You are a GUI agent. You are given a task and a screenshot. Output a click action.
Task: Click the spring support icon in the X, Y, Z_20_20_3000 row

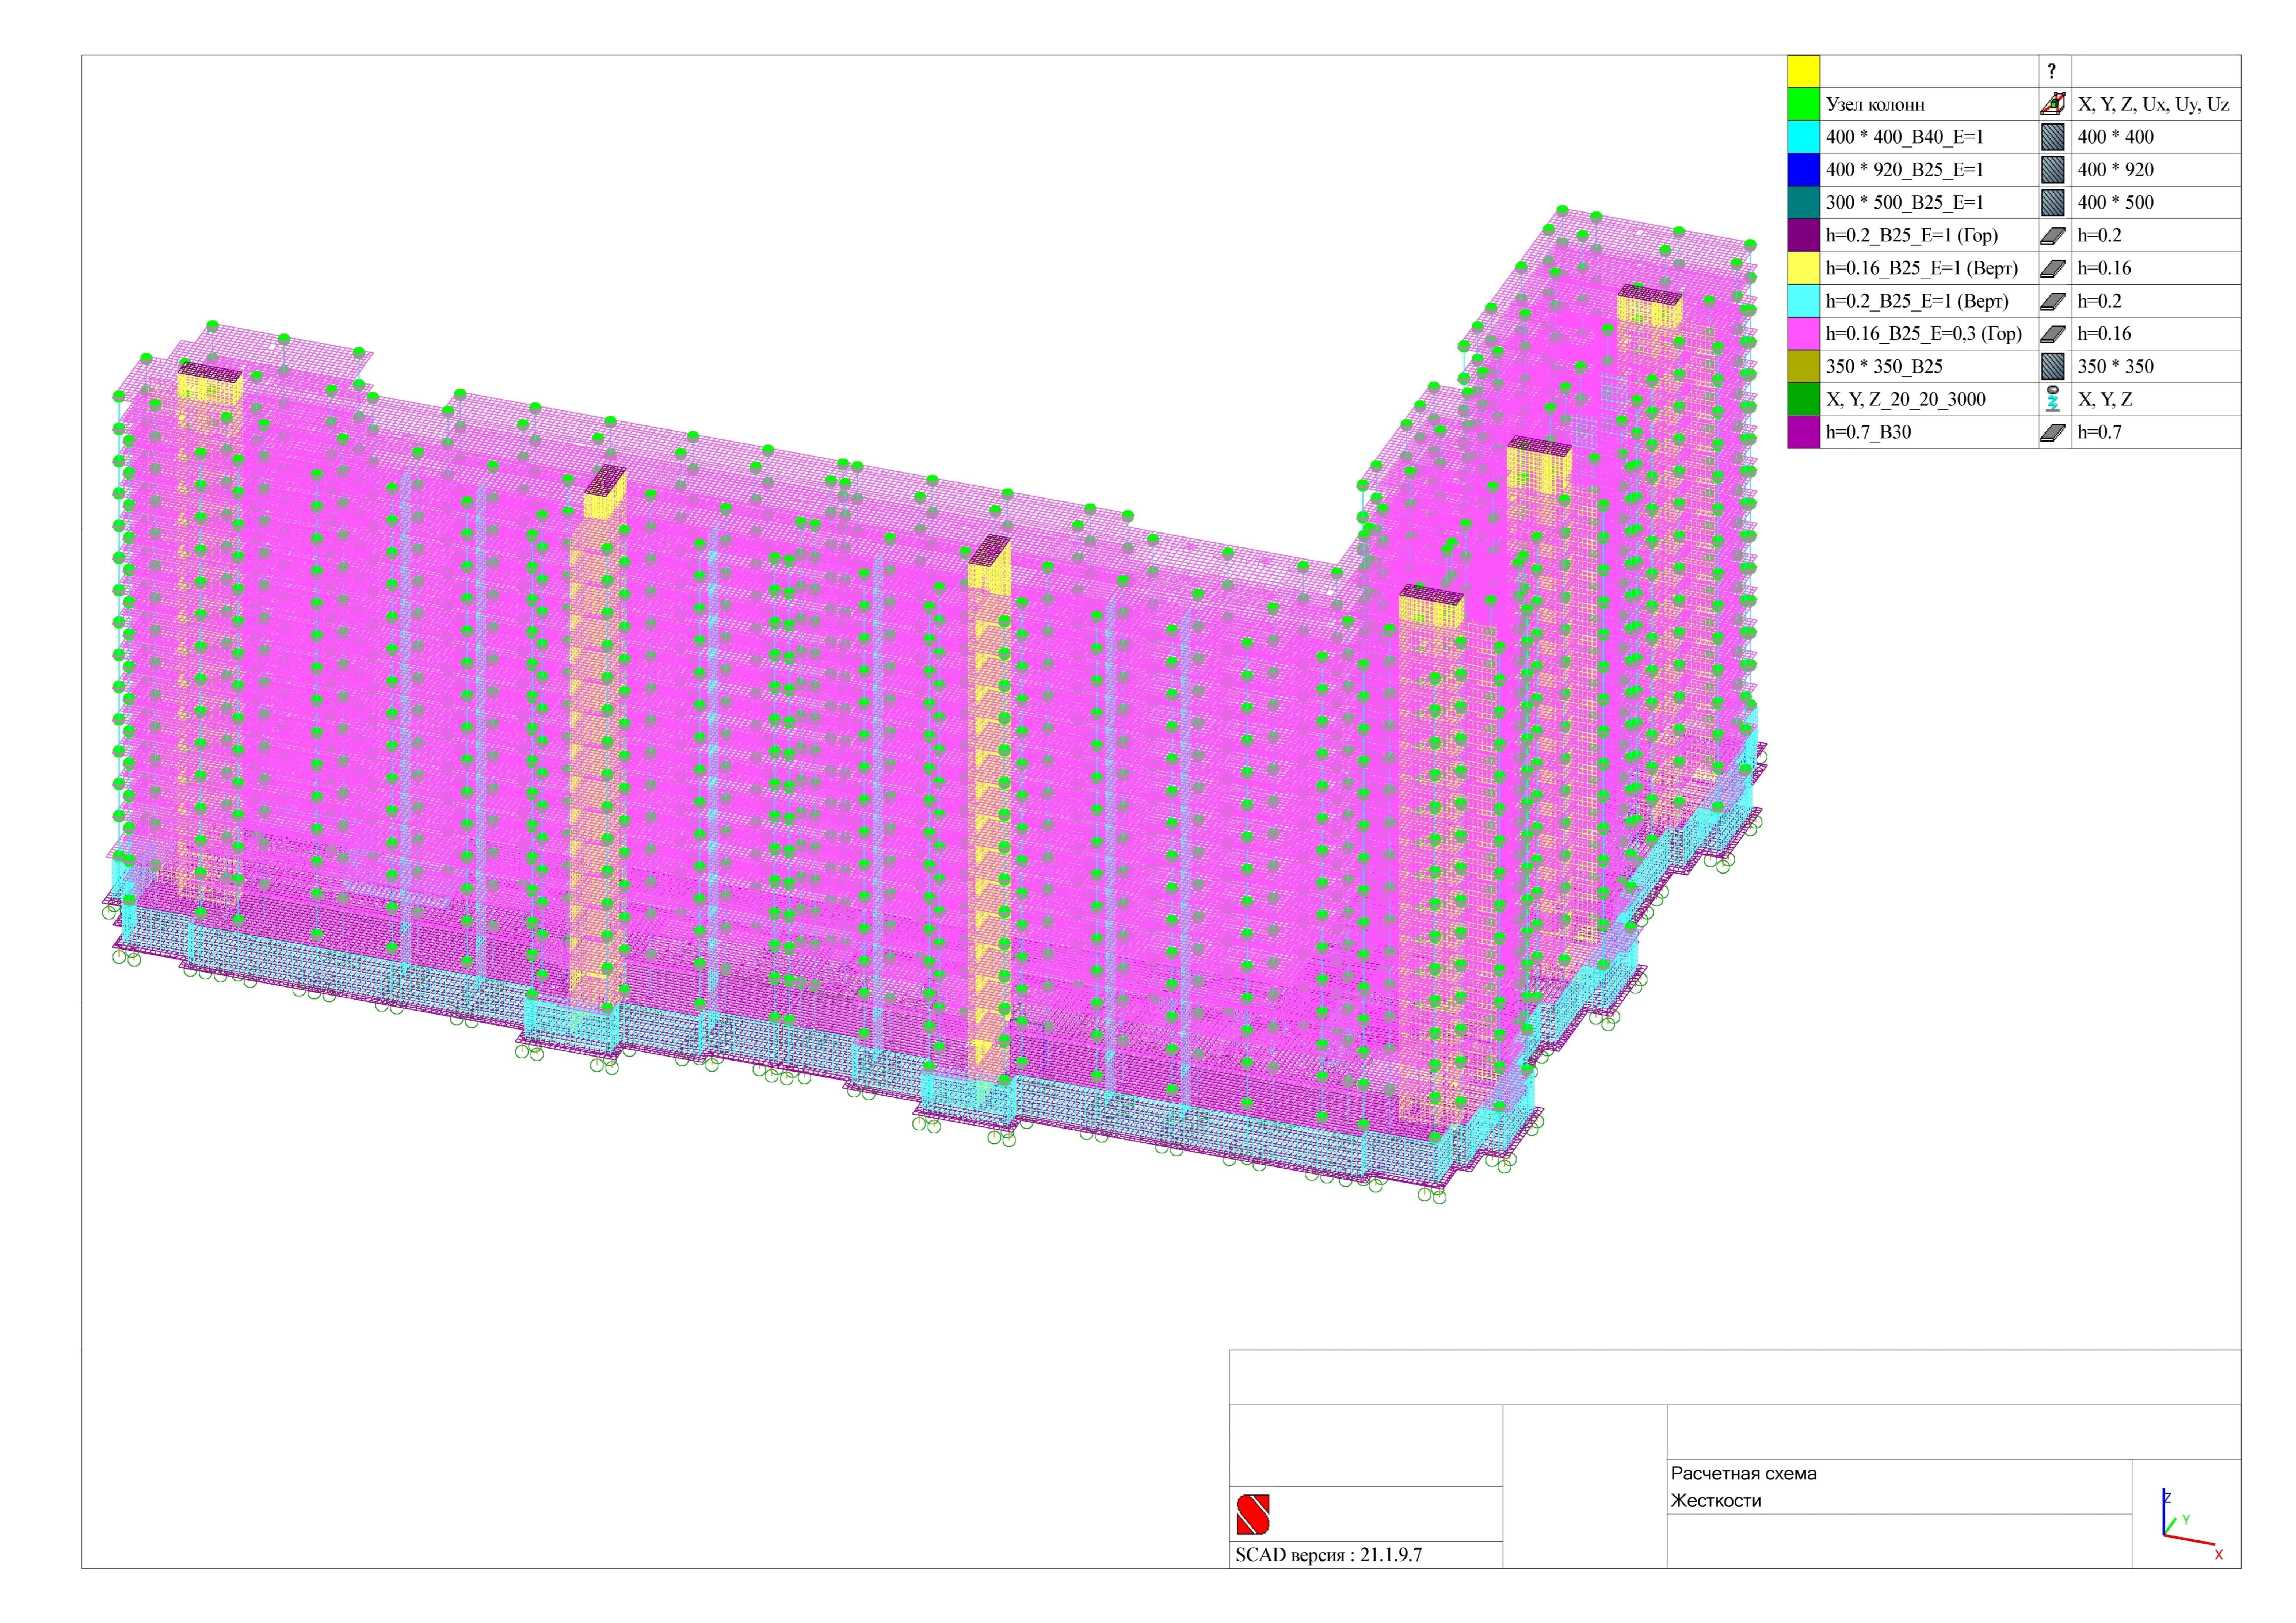click(x=2053, y=399)
